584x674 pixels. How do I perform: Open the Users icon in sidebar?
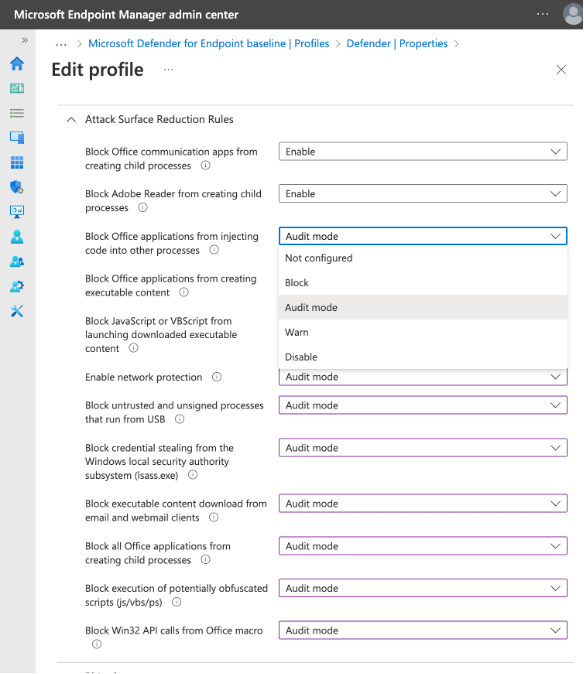tap(17, 236)
